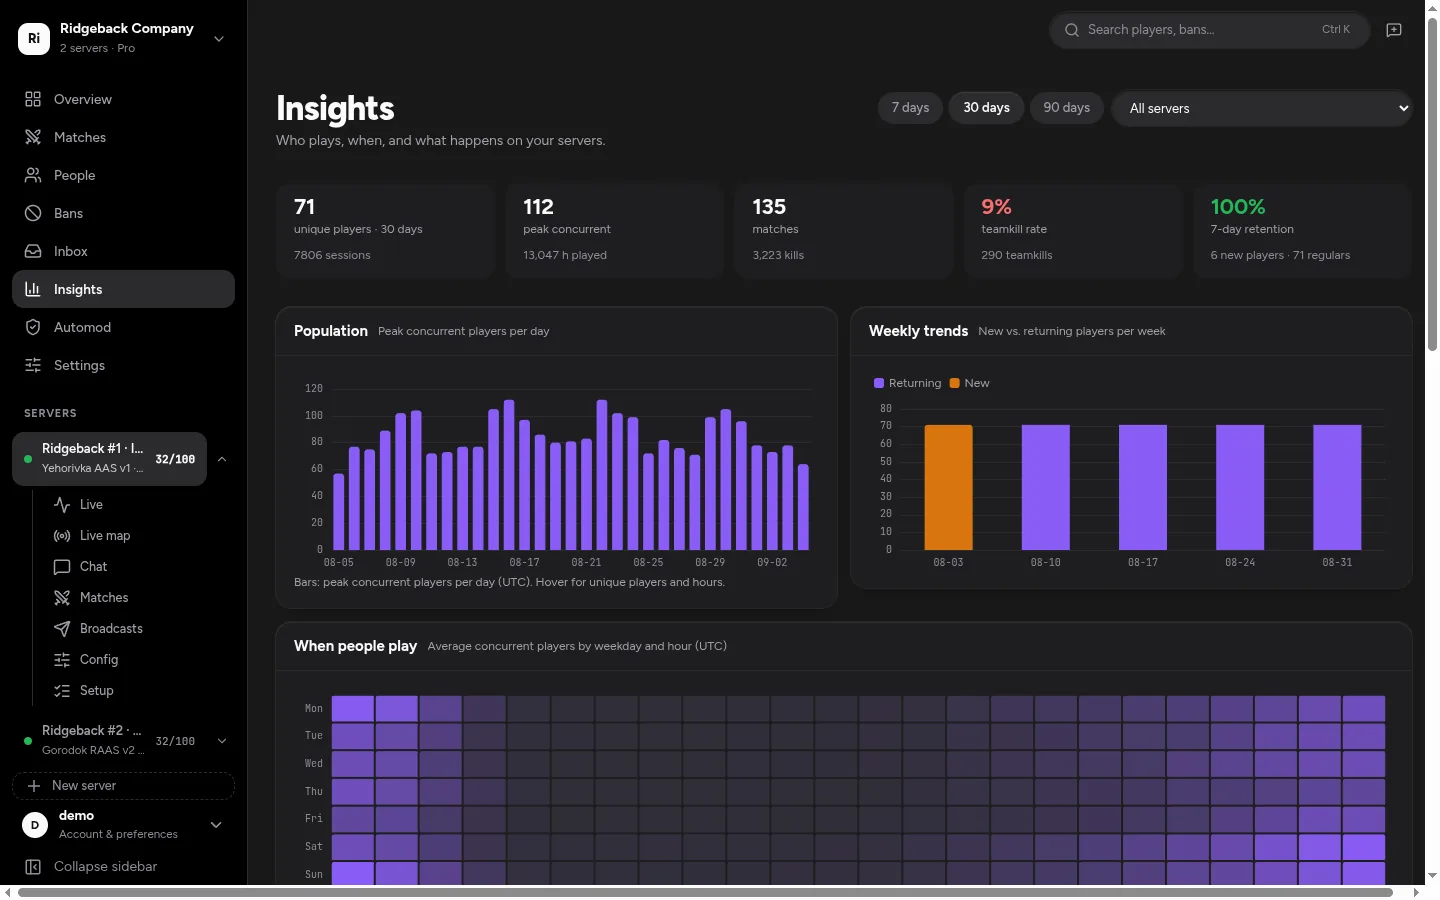
Task: Select the Ridgeback #2 server row
Action: (109, 741)
